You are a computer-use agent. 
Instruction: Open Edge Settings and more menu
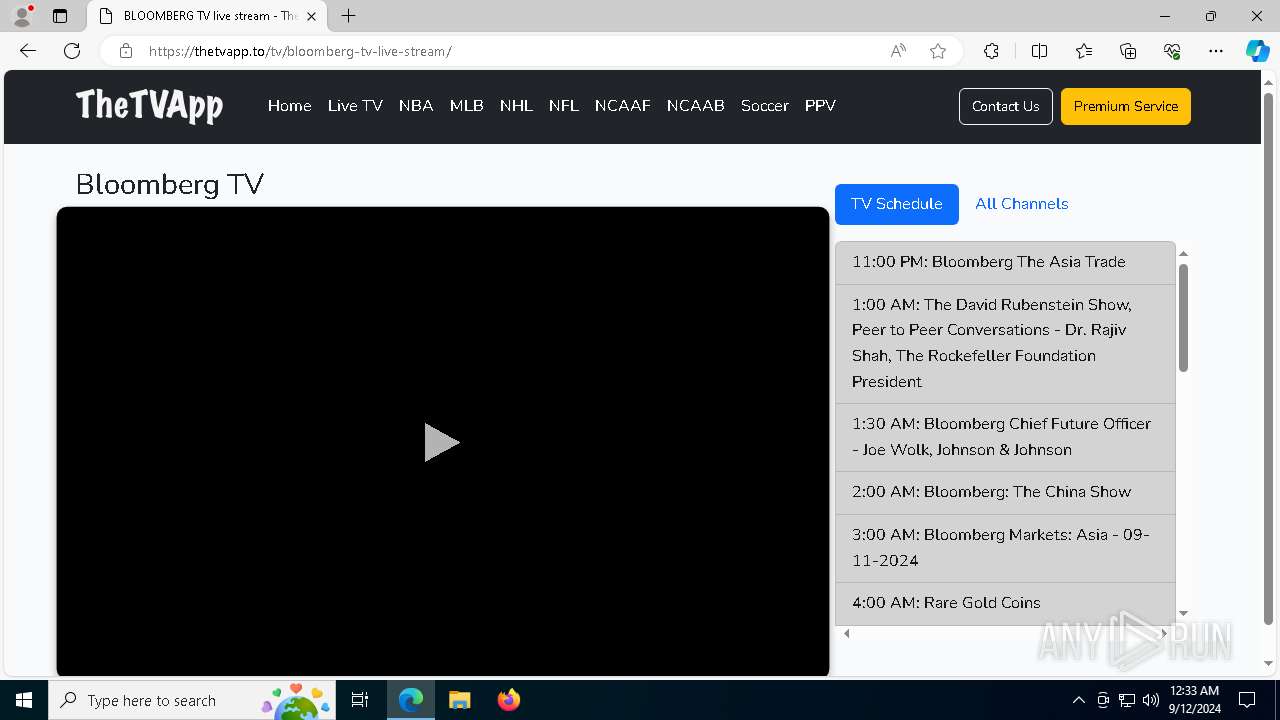point(1216,51)
